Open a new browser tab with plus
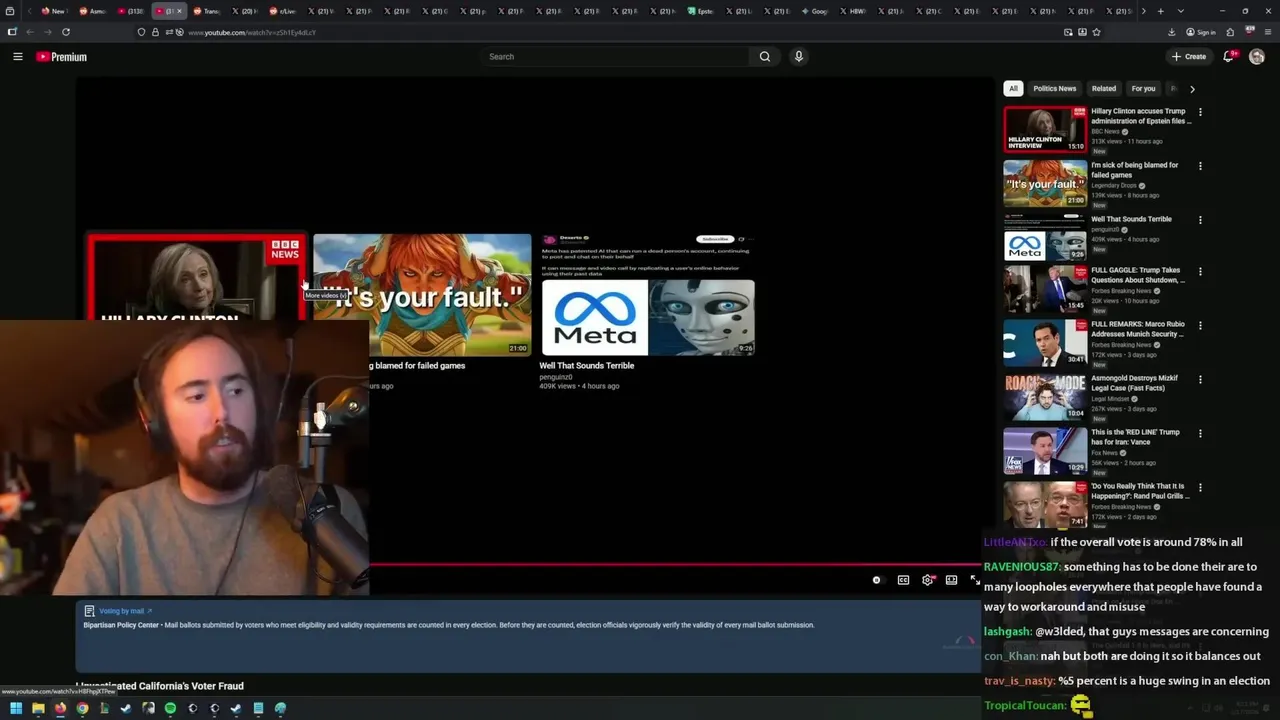The image size is (1280, 720). click(x=1160, y=11)
